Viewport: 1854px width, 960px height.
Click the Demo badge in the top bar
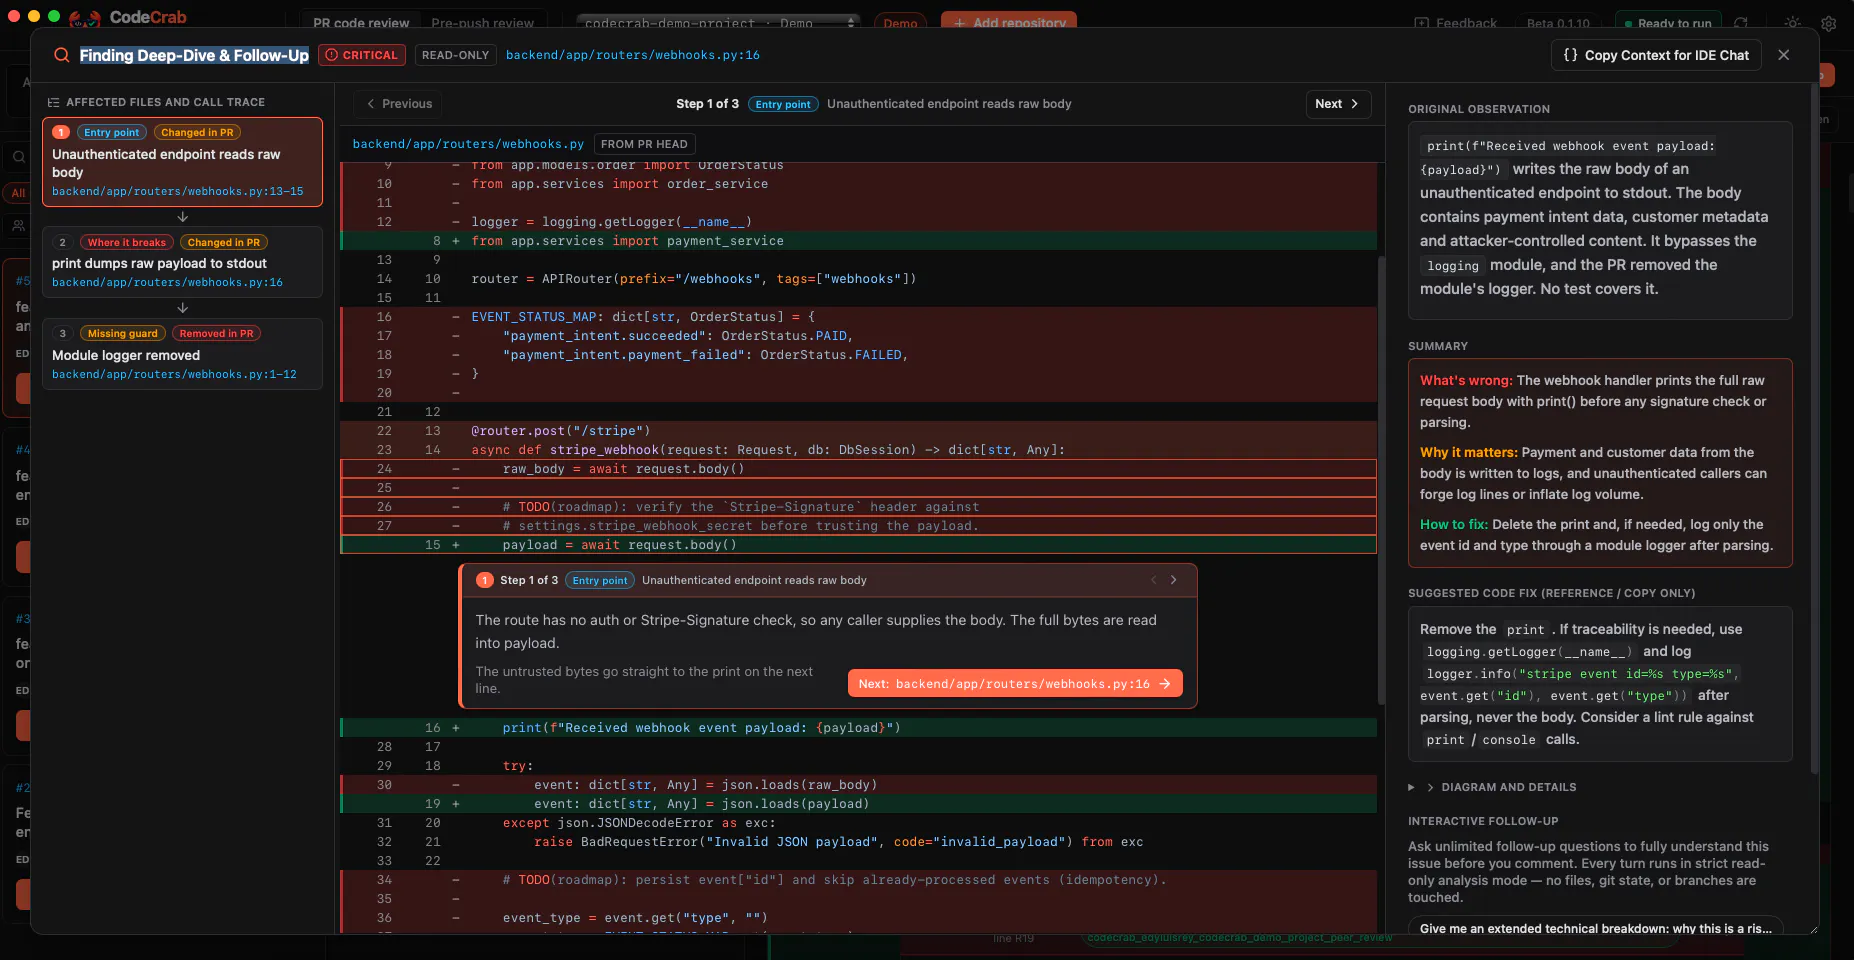(x=900, y=23)
